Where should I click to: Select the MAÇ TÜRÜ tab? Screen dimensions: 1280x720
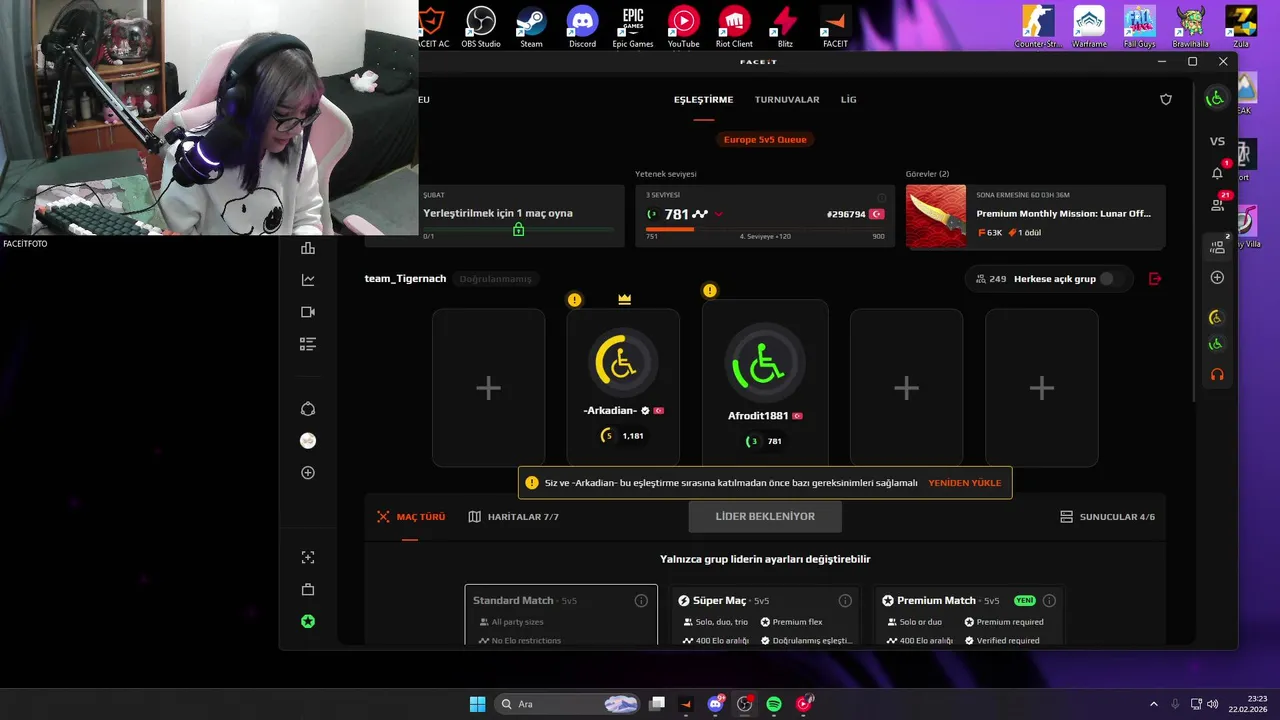(411, 517)
